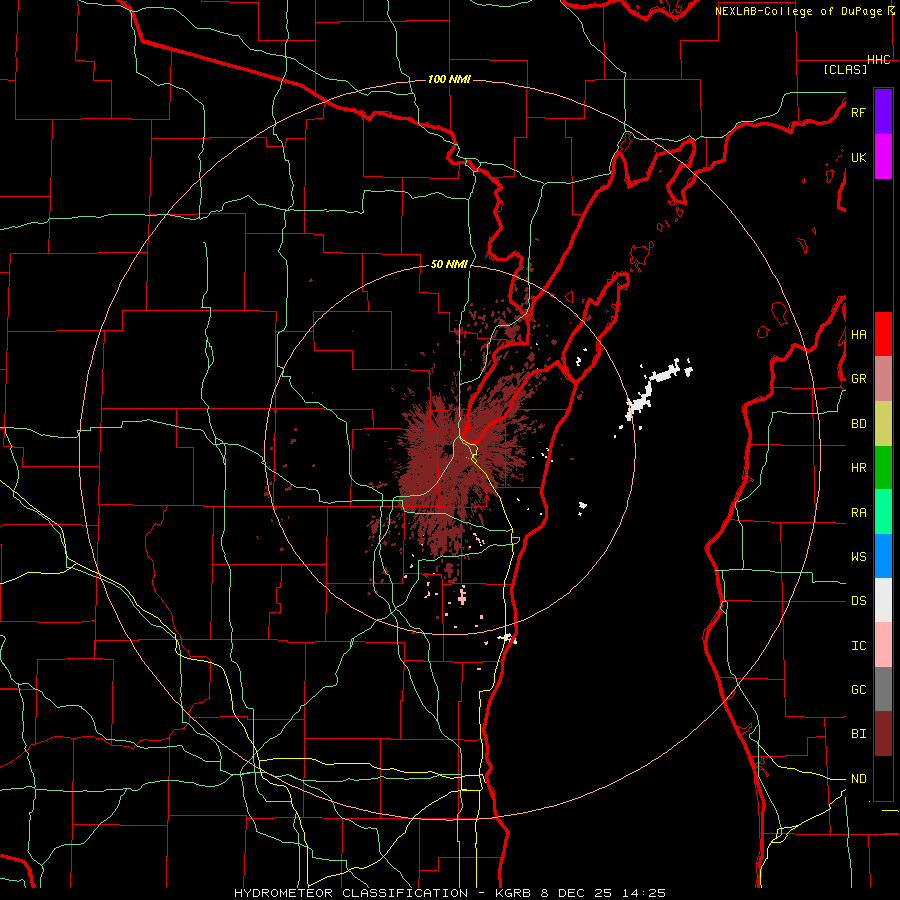Click the HR legend label

tap(858, 468)
